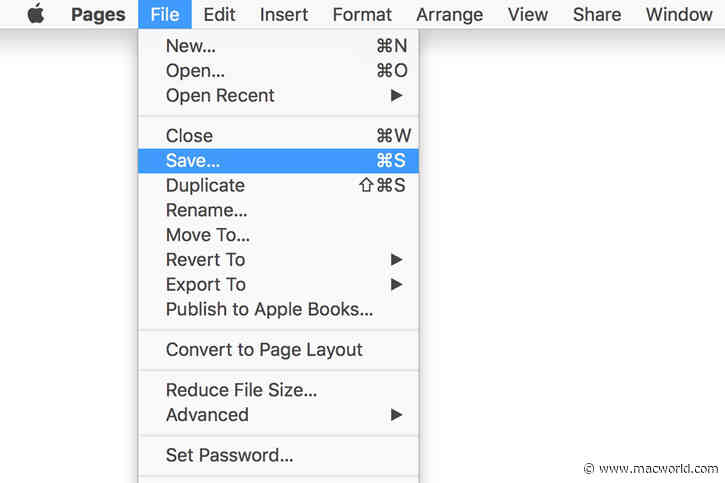725x483 pixels.
Task: Open the Edit menu
Action: [x=219, y=14]
